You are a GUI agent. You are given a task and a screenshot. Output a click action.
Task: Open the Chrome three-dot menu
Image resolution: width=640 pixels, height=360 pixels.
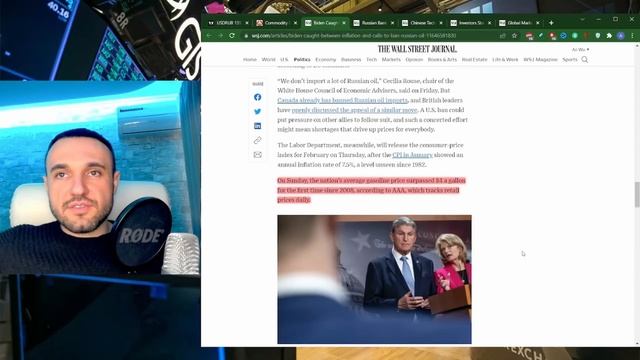(x=632, y=36)
